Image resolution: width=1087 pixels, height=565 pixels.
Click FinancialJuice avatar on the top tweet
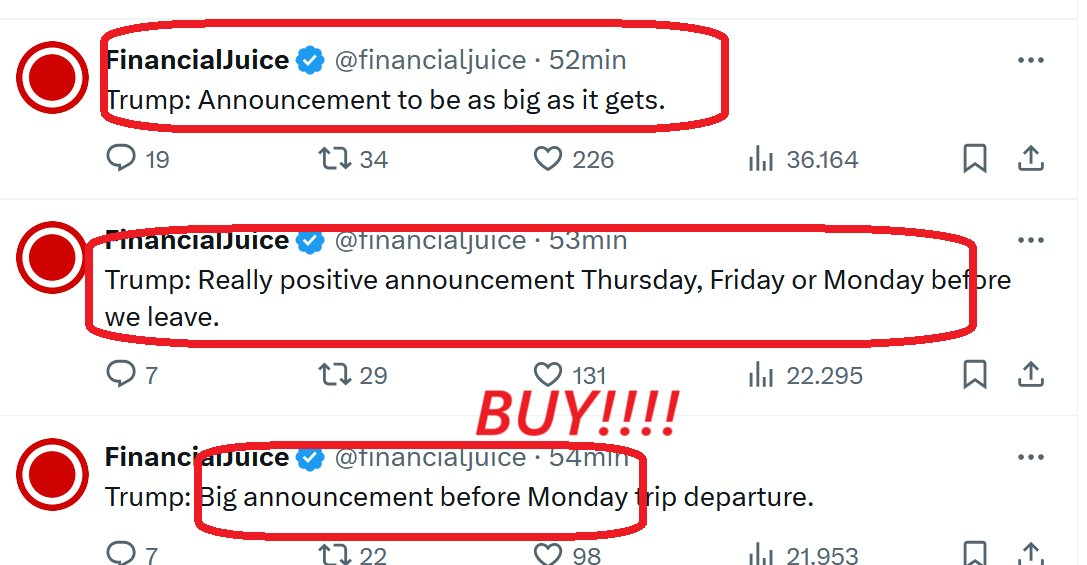pos(53,77)
